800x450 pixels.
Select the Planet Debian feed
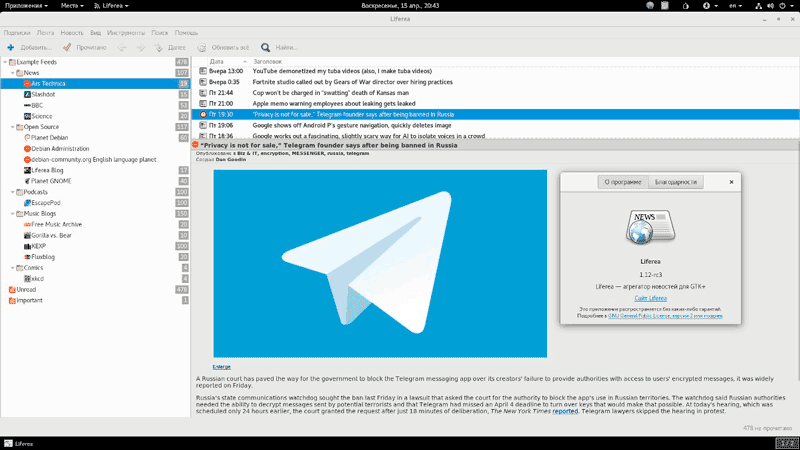49,138
